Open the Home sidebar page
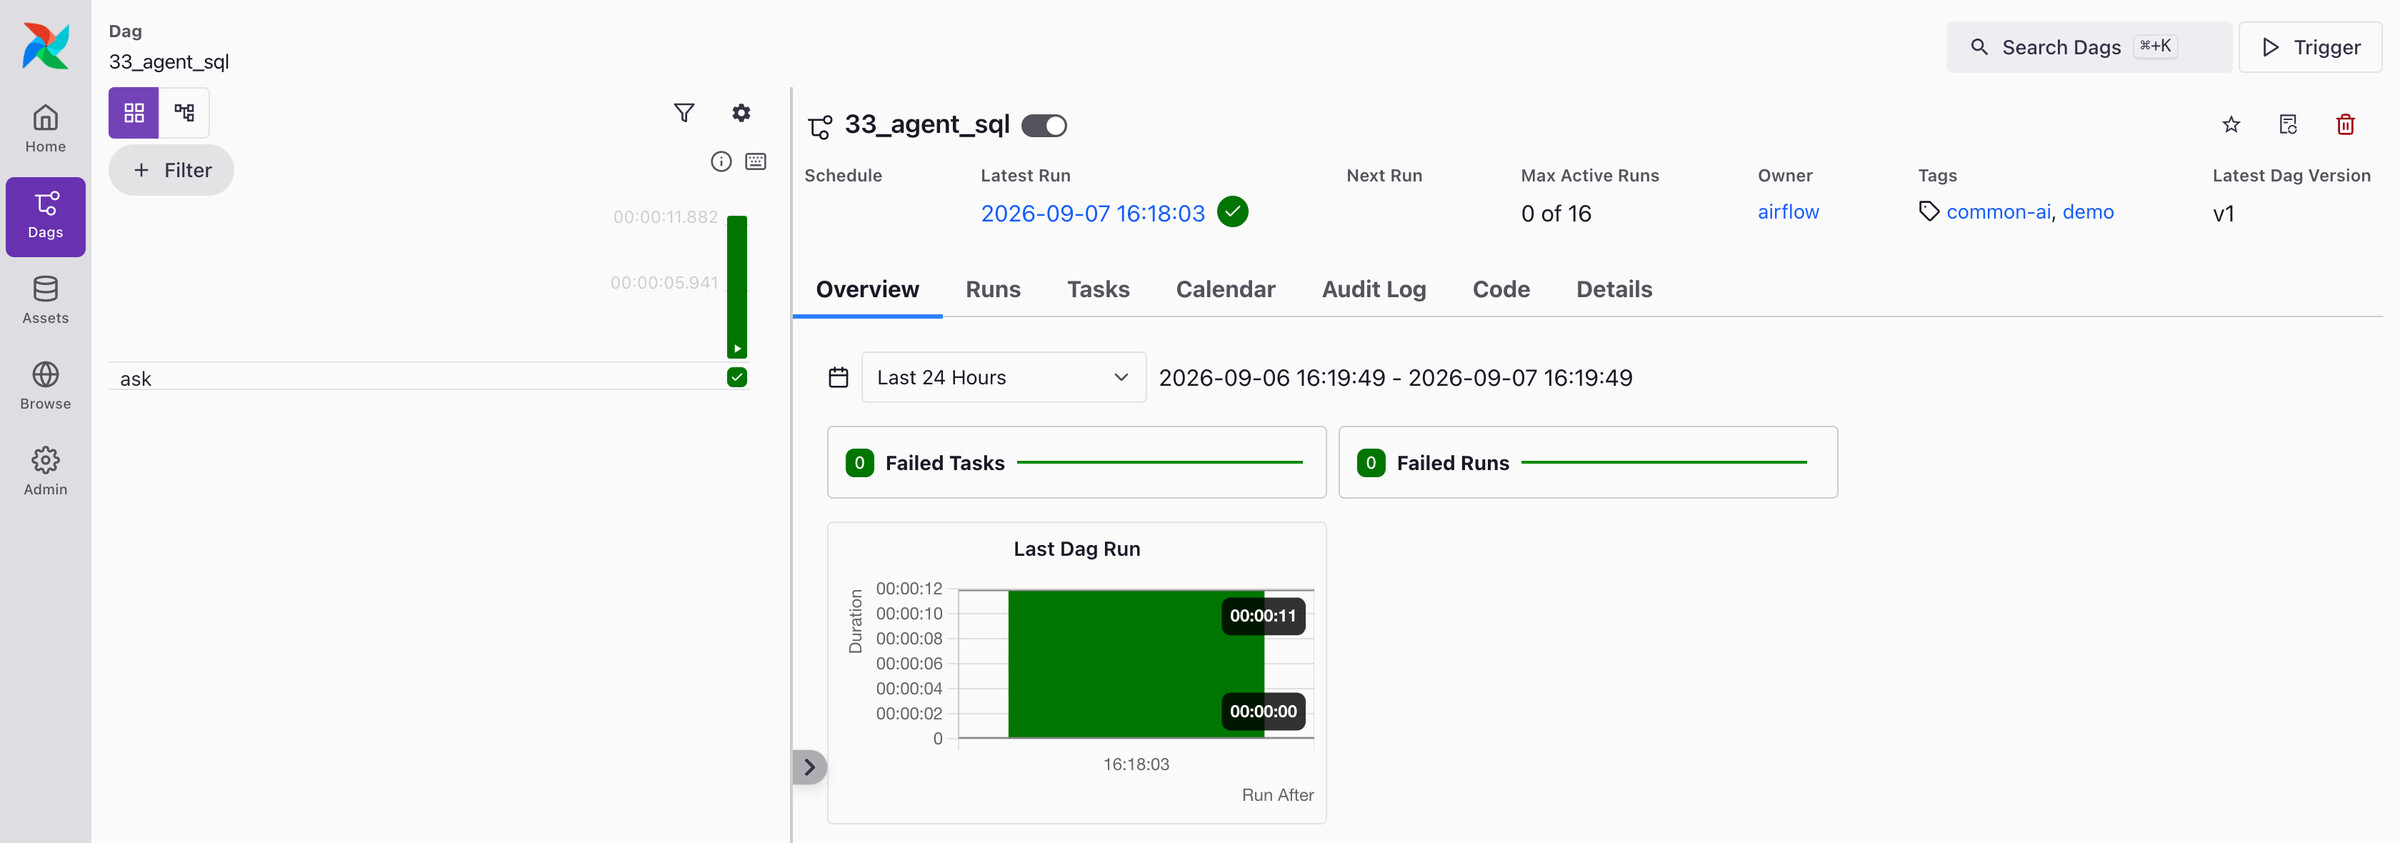Screen dimensions: 2400x843 pos(45,129)
